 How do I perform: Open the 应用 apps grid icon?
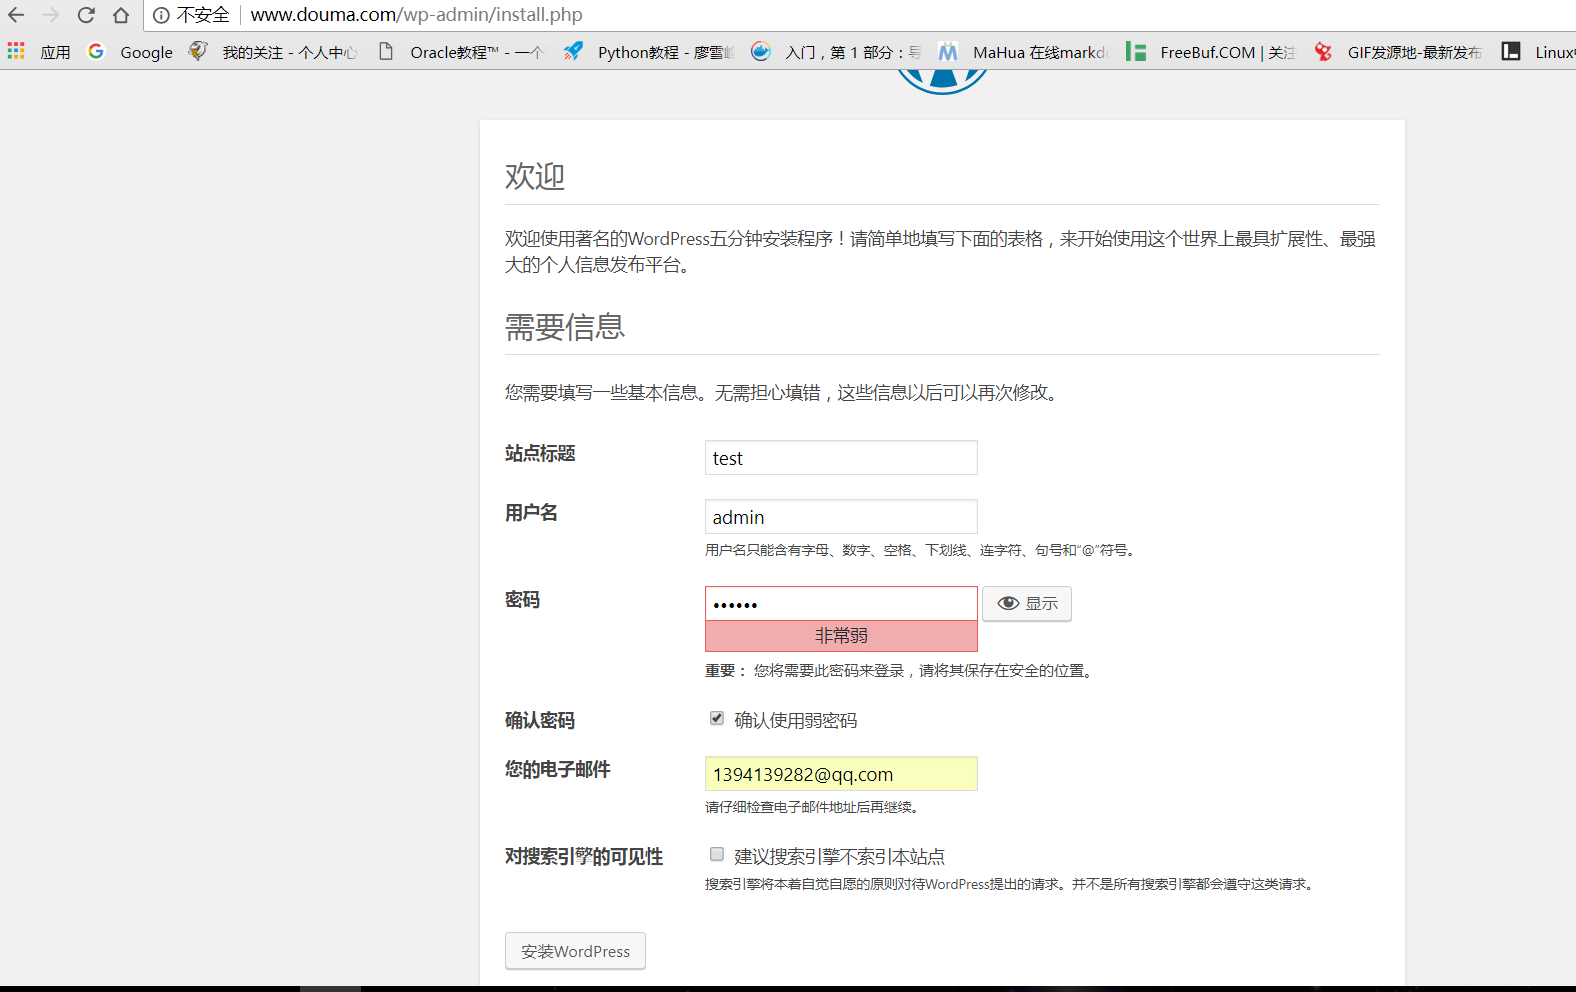click(x=16, y=51)
